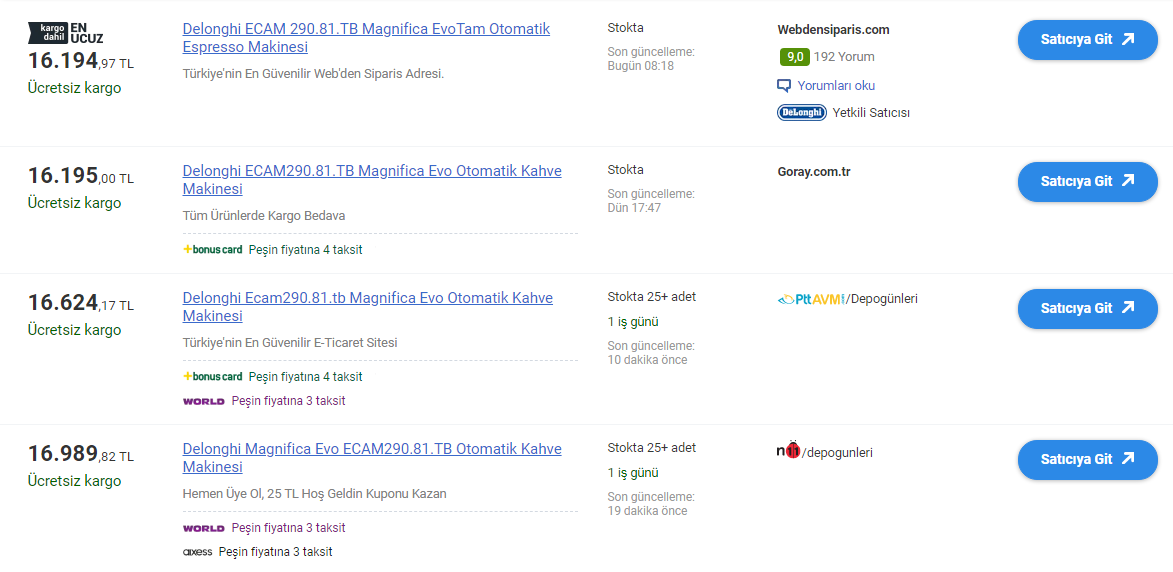Click '19 dakika önce' update text
The height and width of the screenshot is (572, 1173).
[647, 511]
